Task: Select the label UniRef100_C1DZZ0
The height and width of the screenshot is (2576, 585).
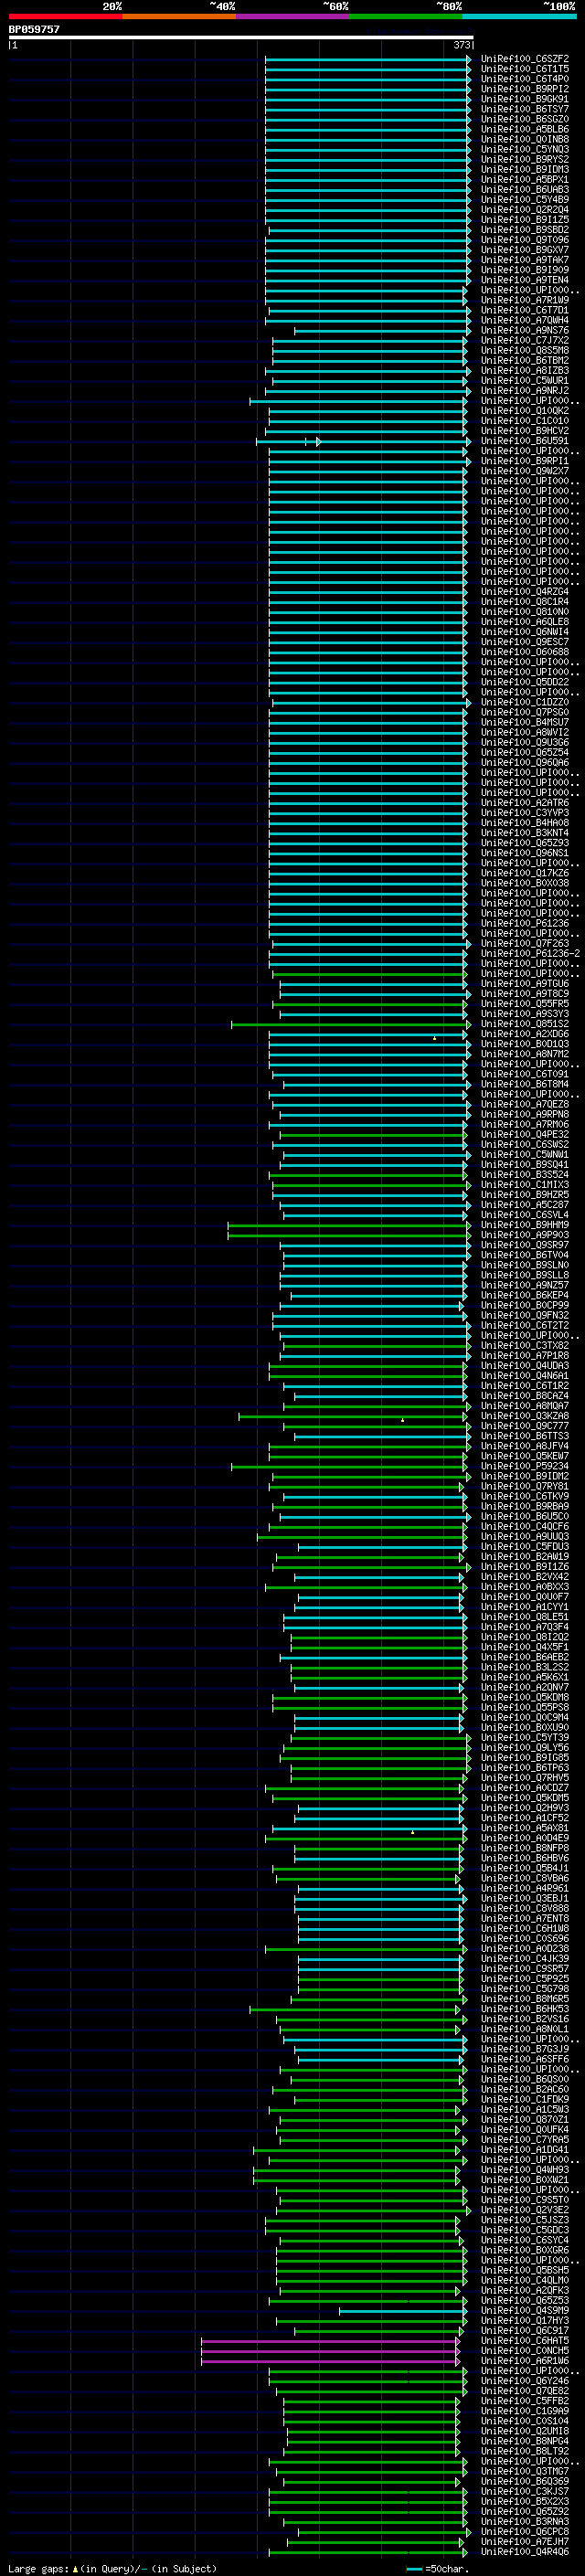Action: point(525,703)
